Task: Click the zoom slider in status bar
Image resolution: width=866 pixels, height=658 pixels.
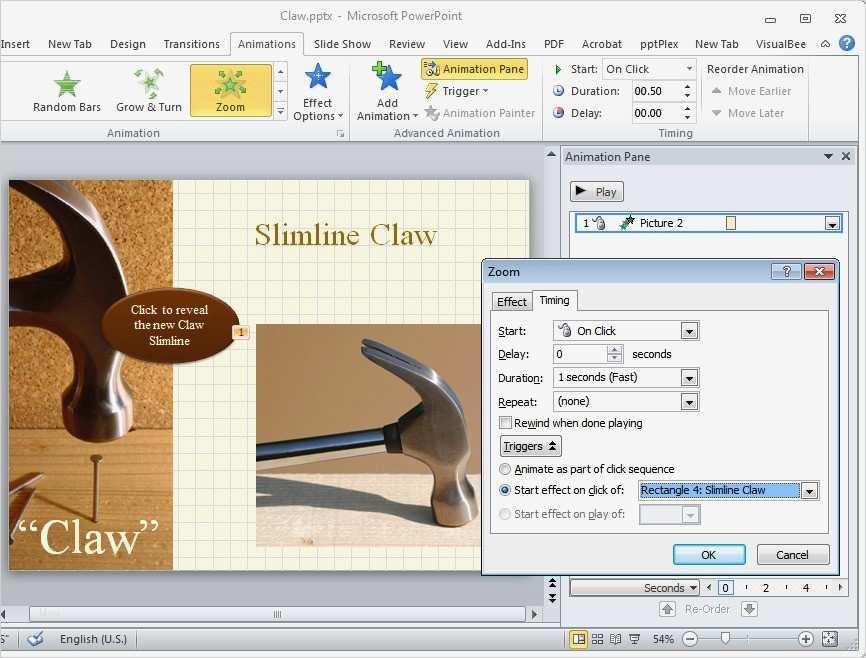Action: 725,639
